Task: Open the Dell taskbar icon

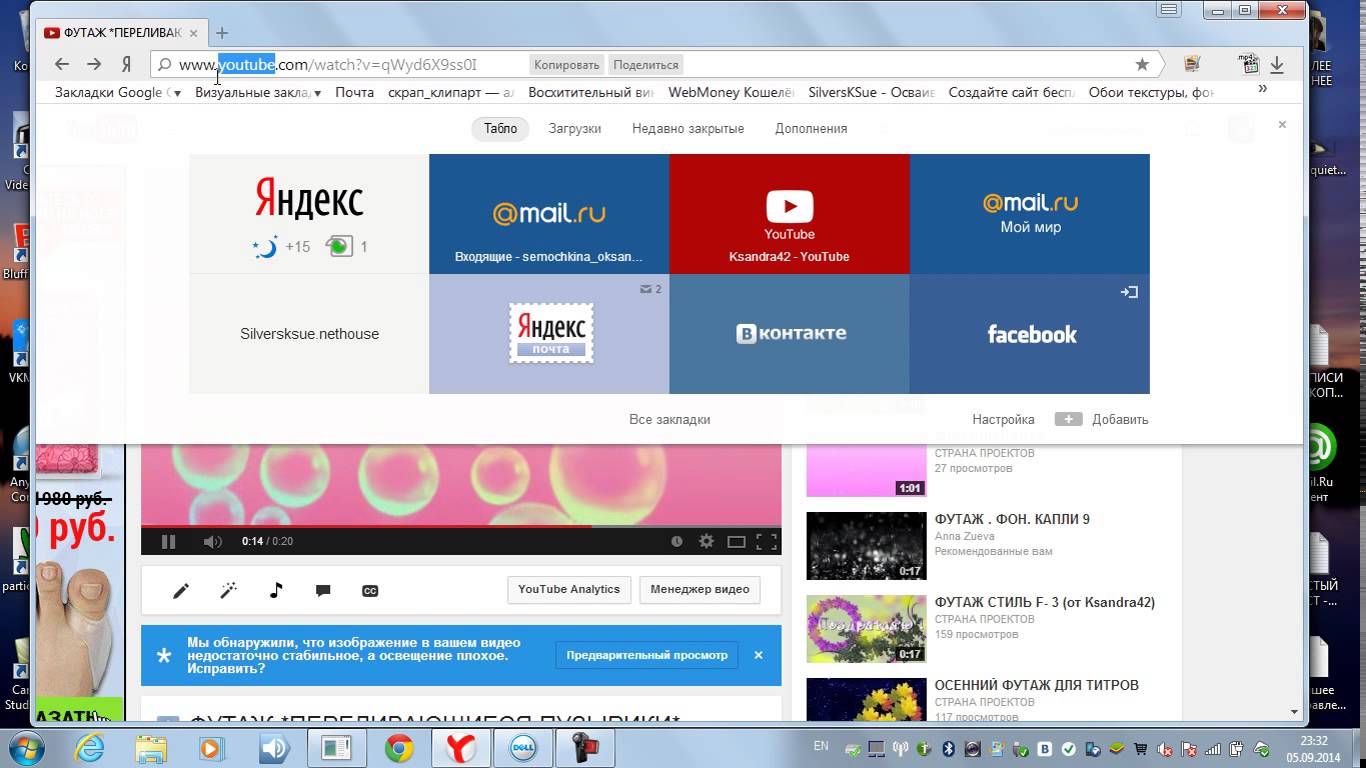Action: point(522,748)
